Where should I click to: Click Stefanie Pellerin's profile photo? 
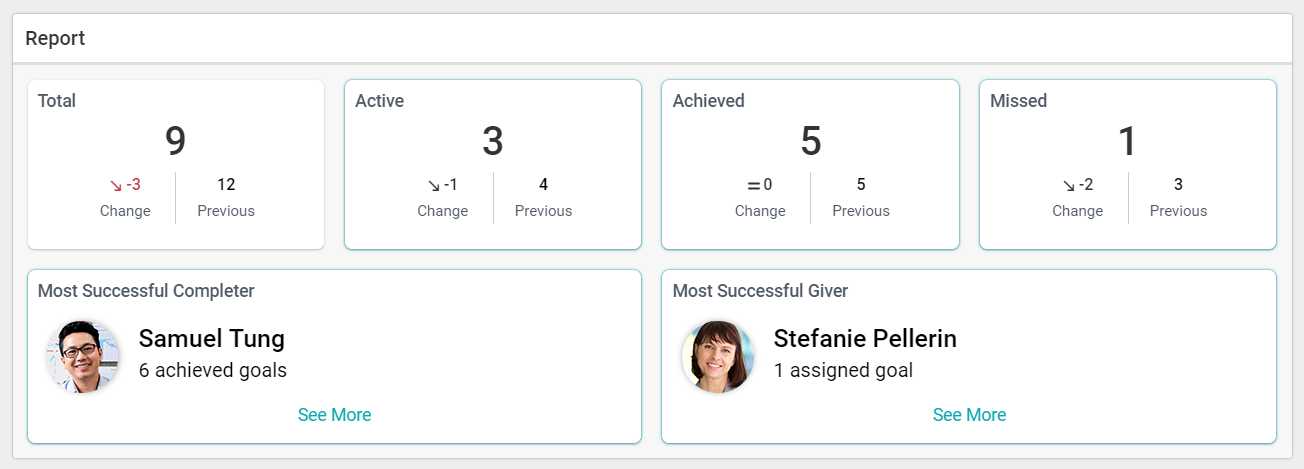(718, 356)
